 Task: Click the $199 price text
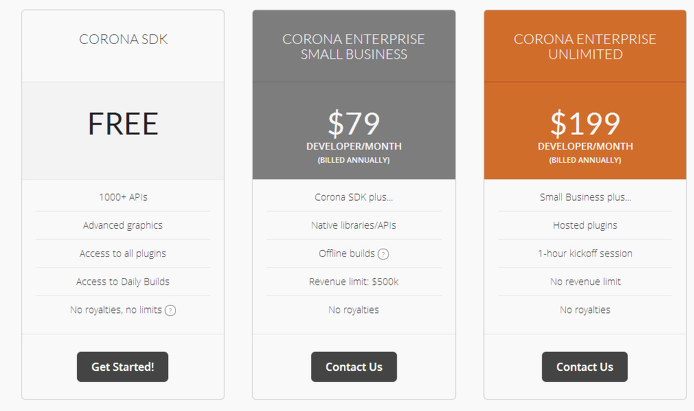click(x=585, y=123)
